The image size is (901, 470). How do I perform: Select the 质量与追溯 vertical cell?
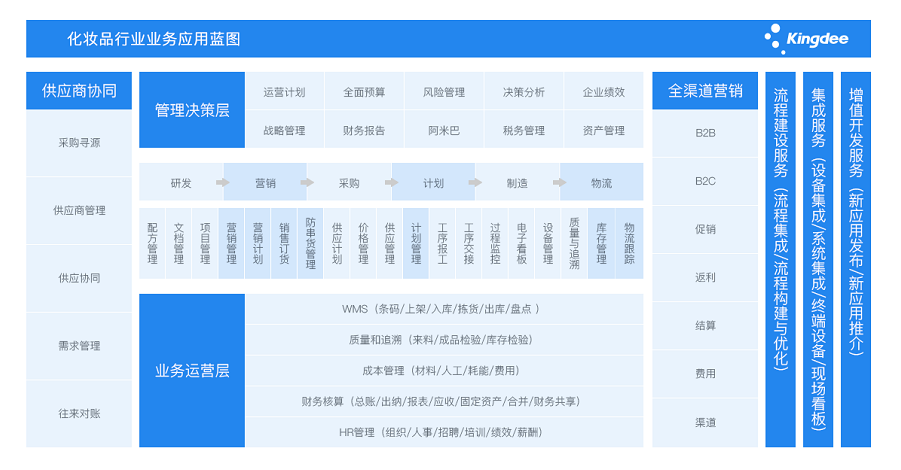[574, 244]
